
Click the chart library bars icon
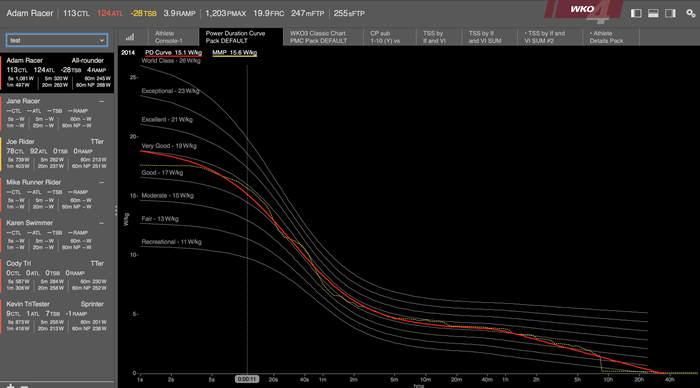[130, 37]
